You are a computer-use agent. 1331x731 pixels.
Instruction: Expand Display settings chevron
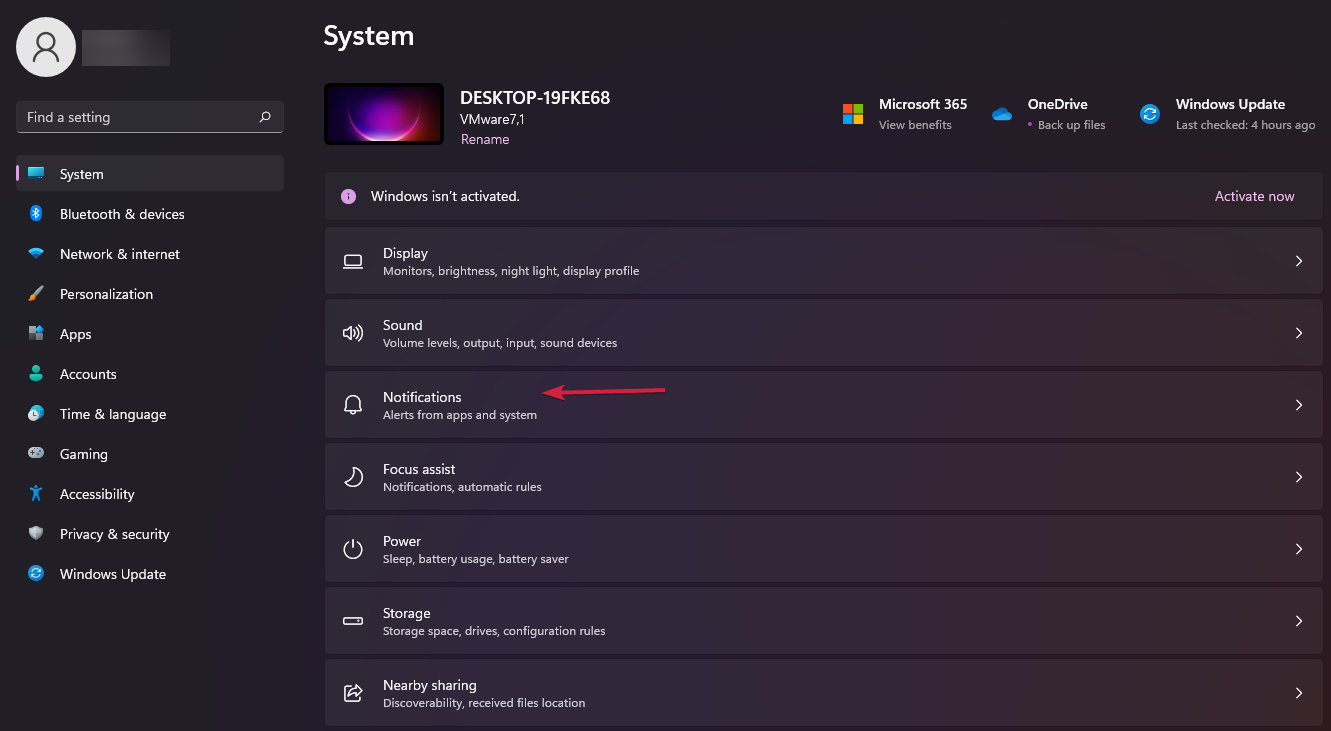pyautogui.click(x=1299, y=261)
